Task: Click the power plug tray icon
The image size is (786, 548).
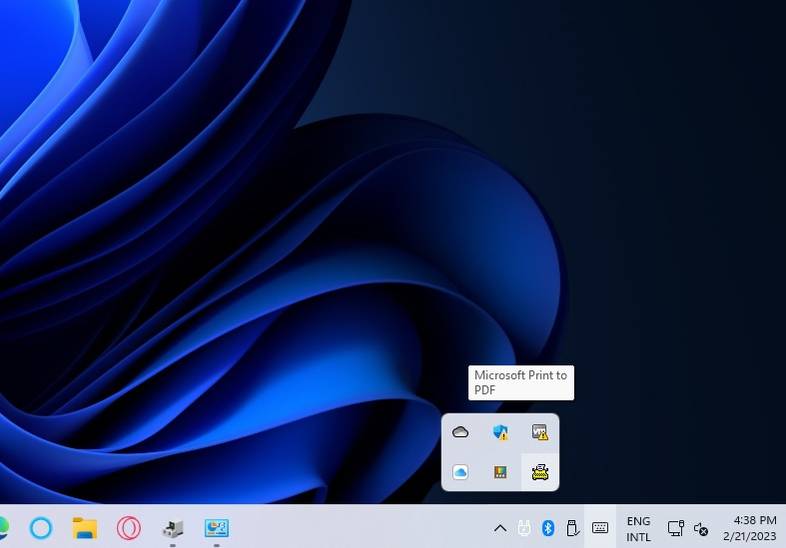Action: 523,528
